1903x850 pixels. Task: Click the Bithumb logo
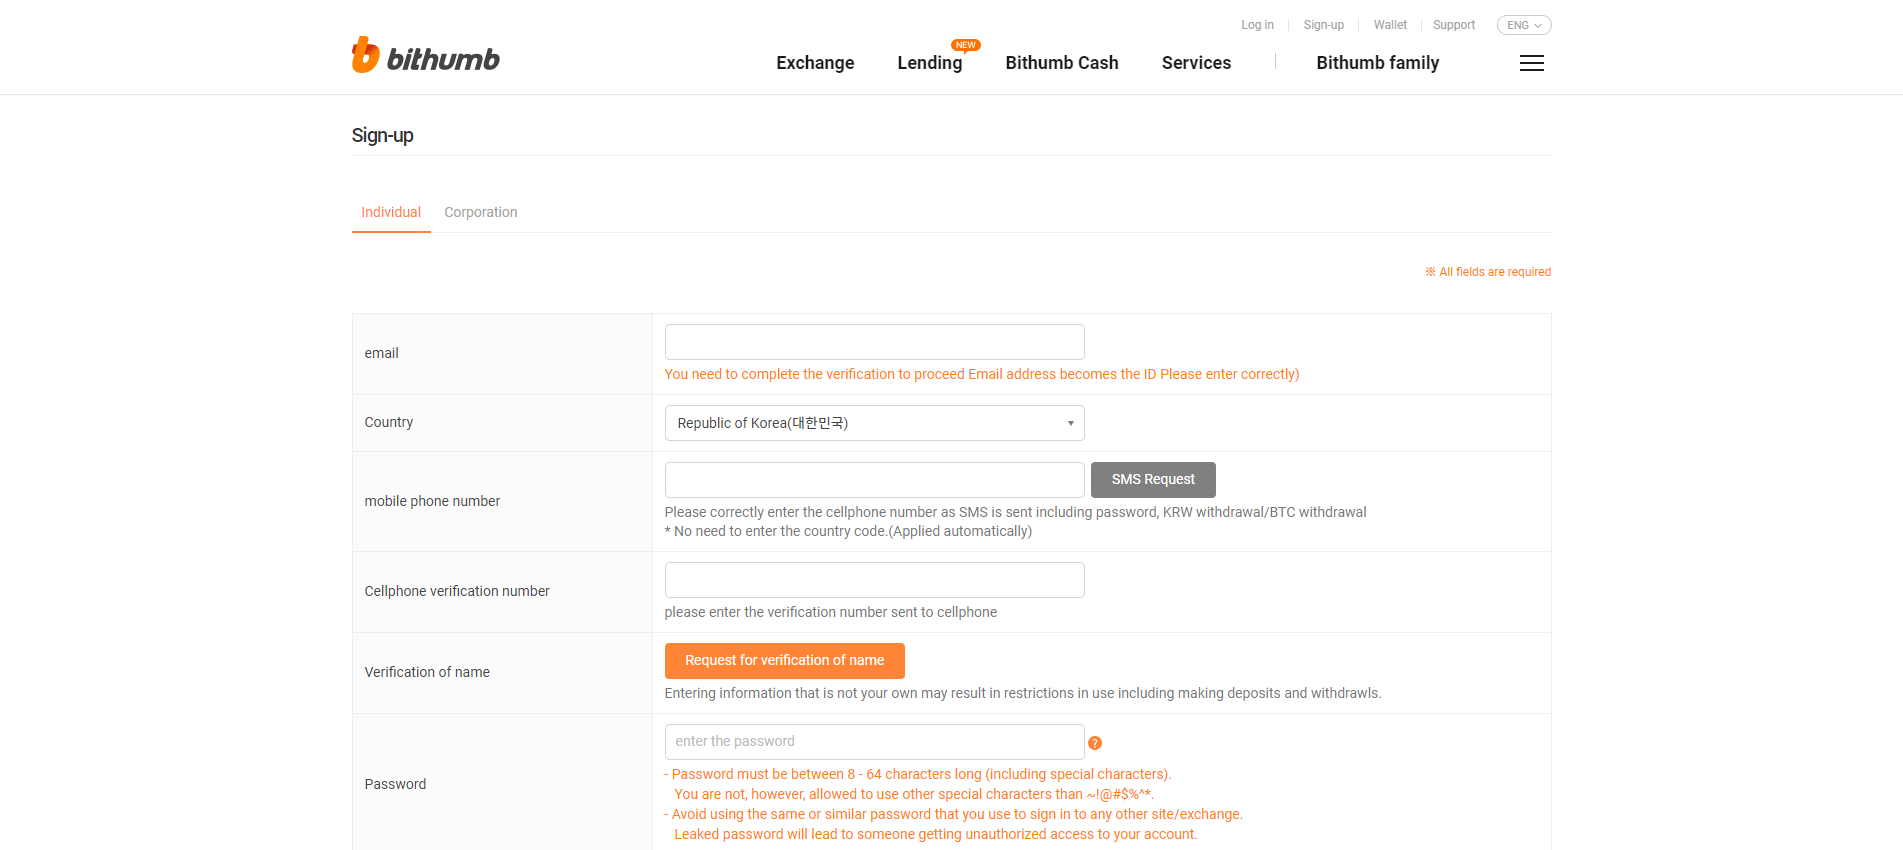click(425, 56)
